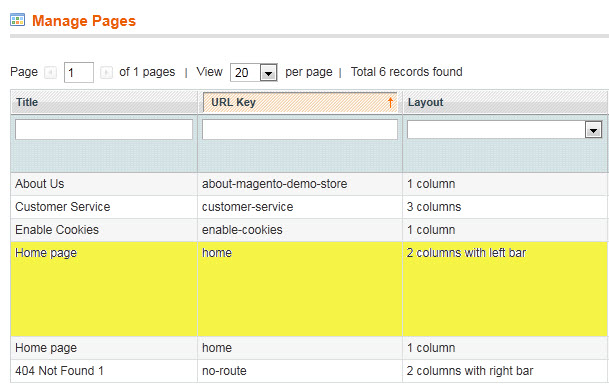
Task: Click the Manage Pages heading
Action: (x=84, y=21)
